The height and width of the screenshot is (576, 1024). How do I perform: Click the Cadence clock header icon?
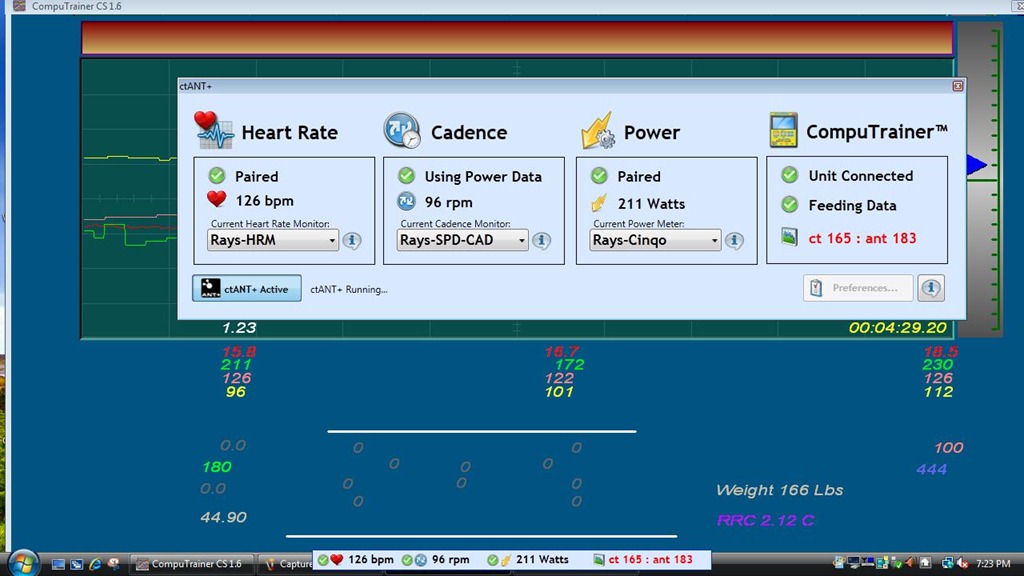(x=402, y=130)
